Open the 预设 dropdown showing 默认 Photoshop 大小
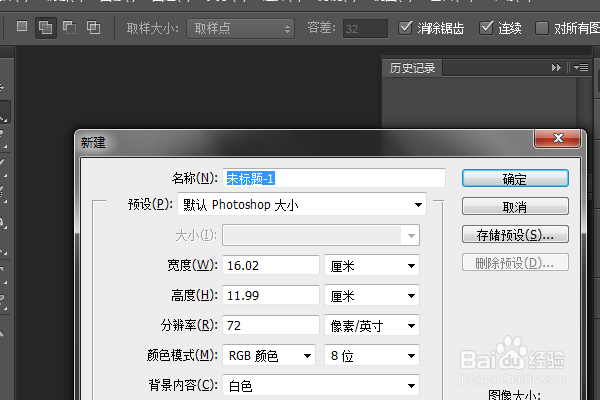This screenshot has width=600, height=400. tap(302, 204)
